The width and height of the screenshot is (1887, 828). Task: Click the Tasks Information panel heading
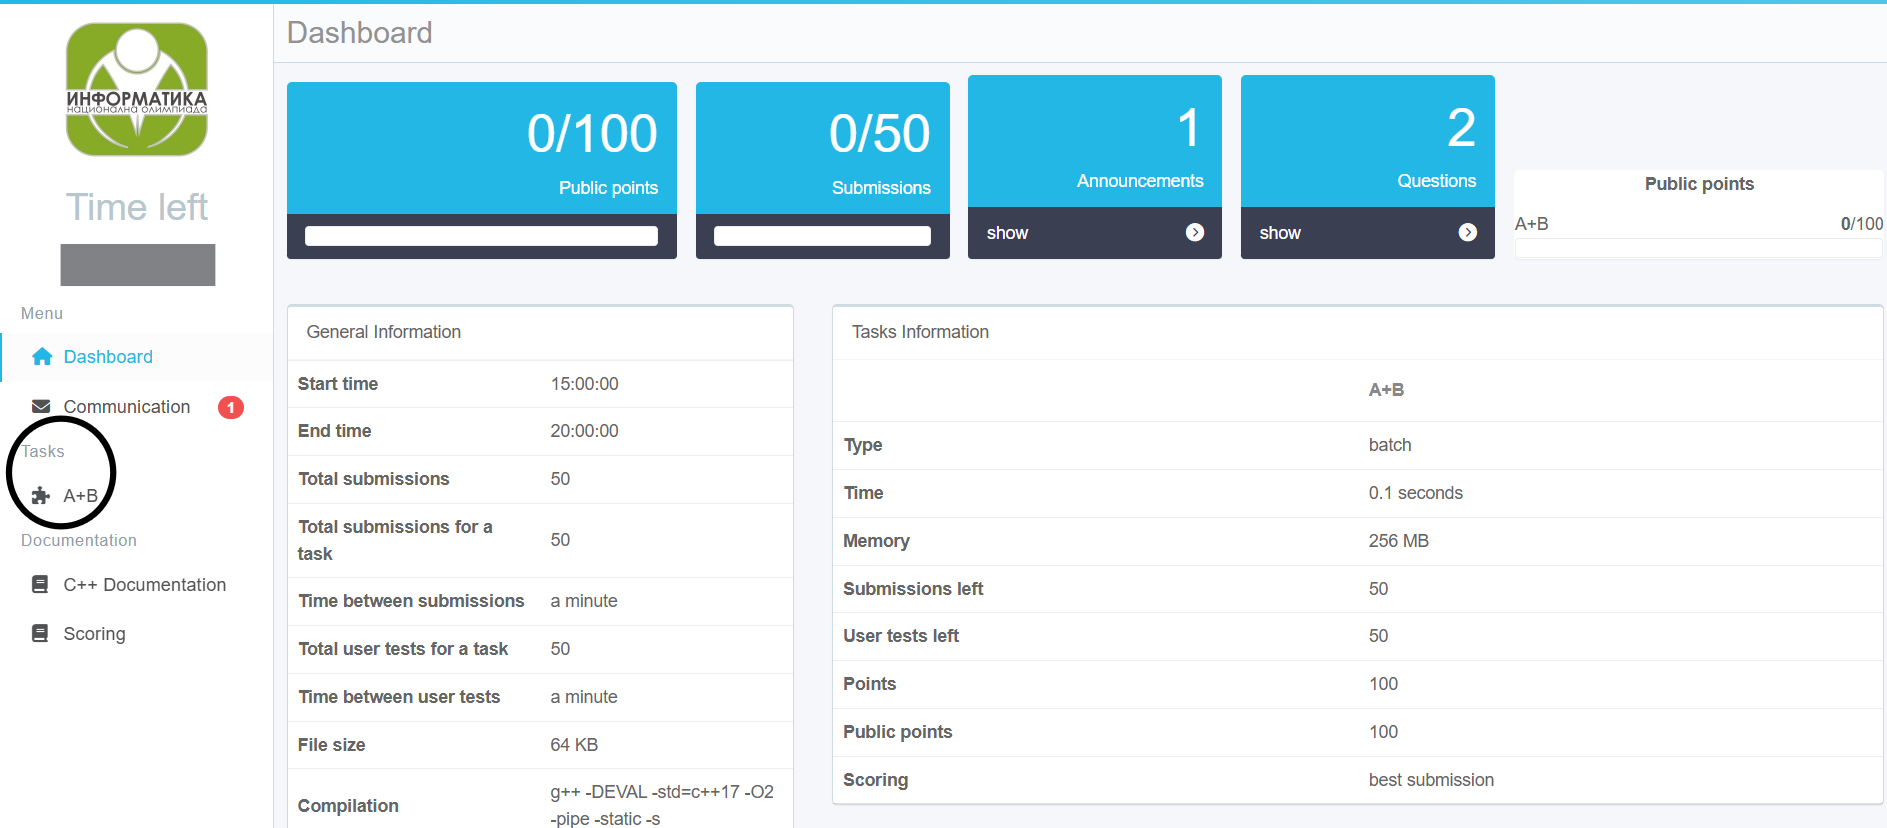pyautogui.click(x=920, y=332)
